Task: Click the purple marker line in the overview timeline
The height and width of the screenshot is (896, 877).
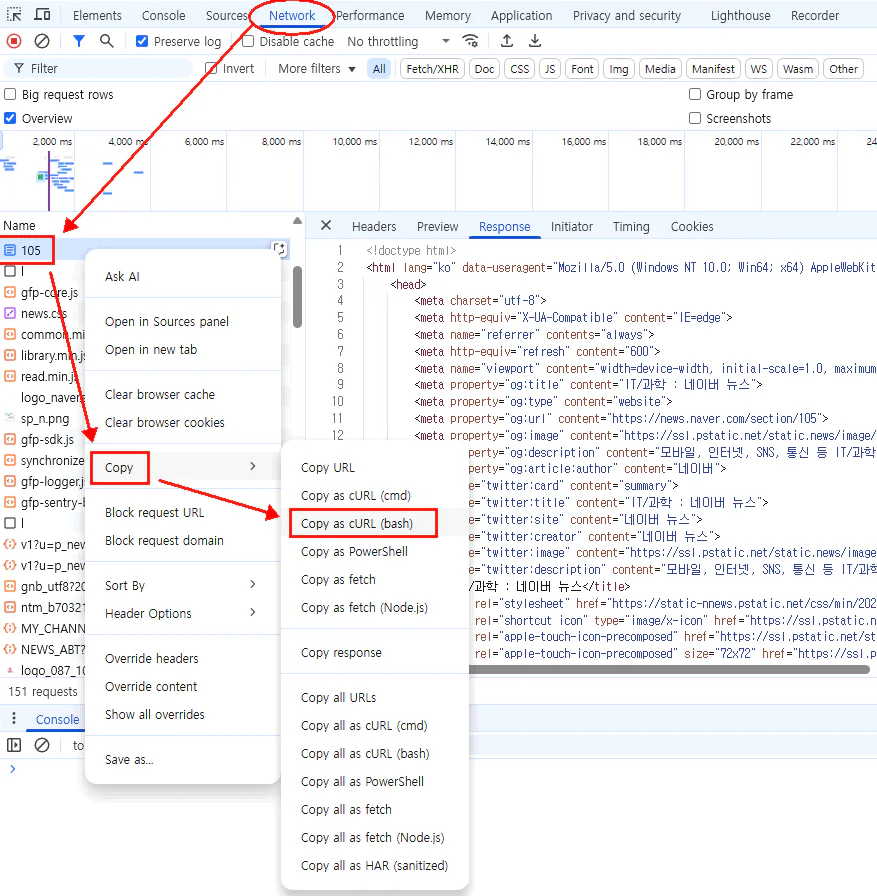Action: pos(49,181)
